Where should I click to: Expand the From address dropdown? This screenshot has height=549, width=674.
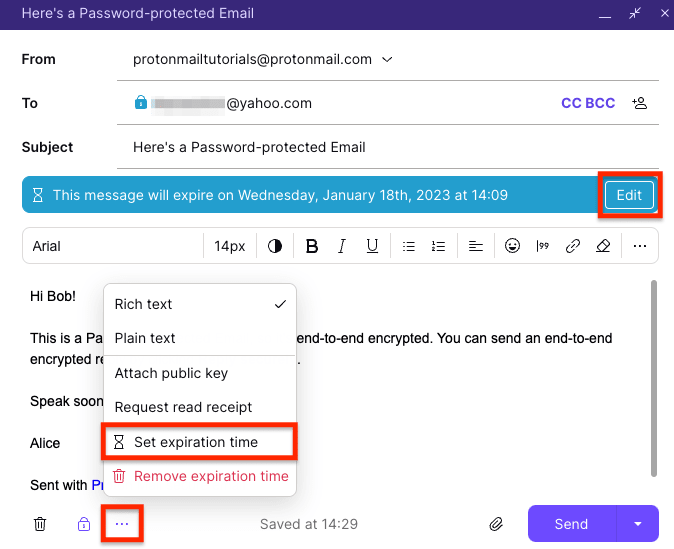click(x=387, y=59)
